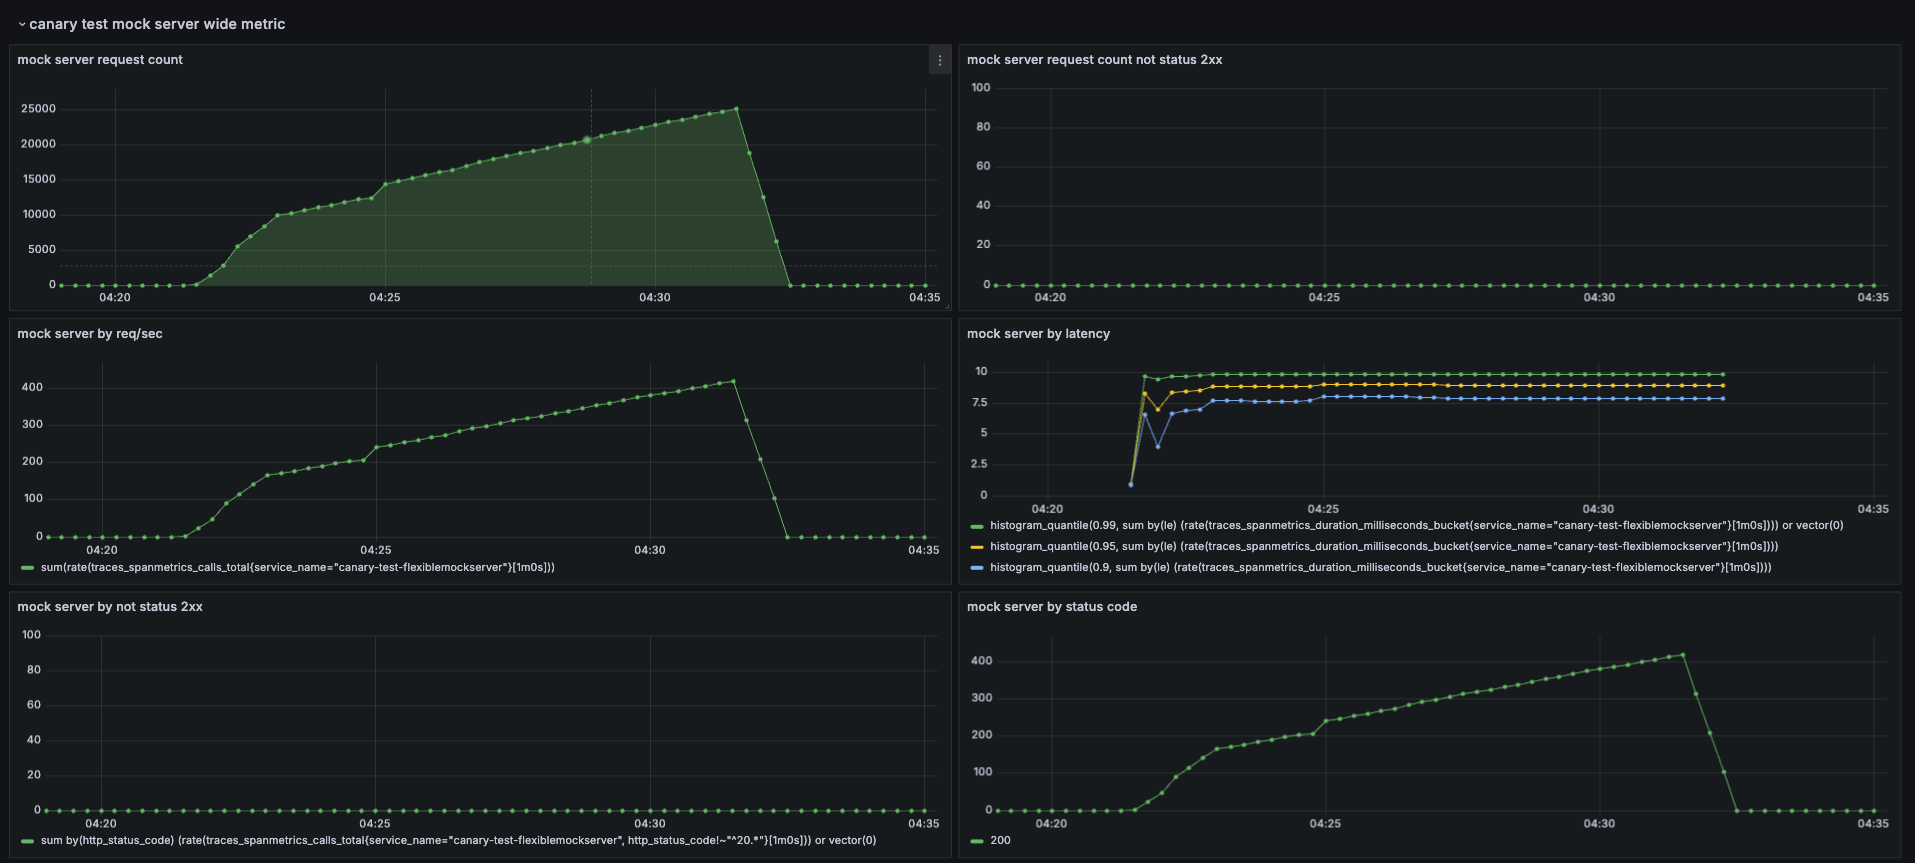Toggle the histogram_quantile(0.99) latency legend series

coord(1416,526)
